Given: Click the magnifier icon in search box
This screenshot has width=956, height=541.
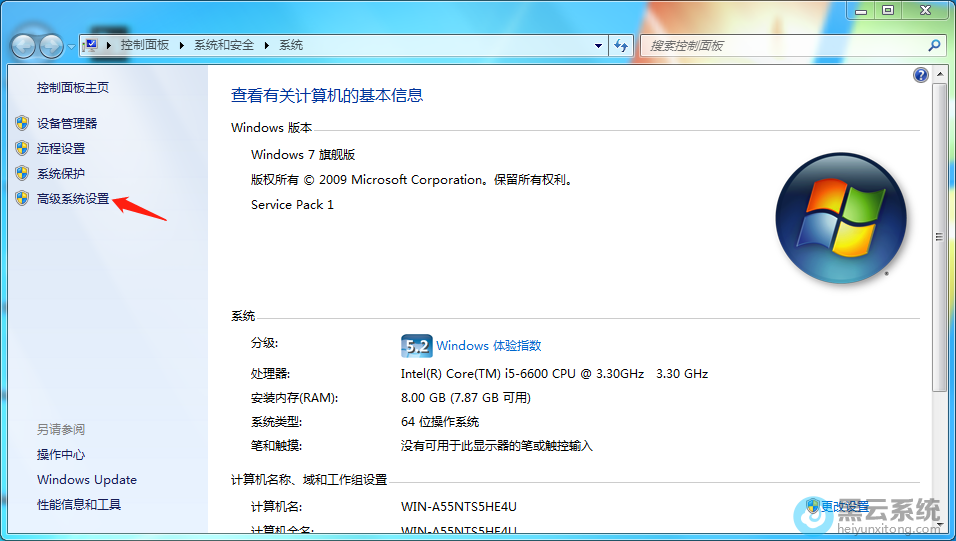Looking at the screenshot, I should pyautogui.click(x=934, y=46).
